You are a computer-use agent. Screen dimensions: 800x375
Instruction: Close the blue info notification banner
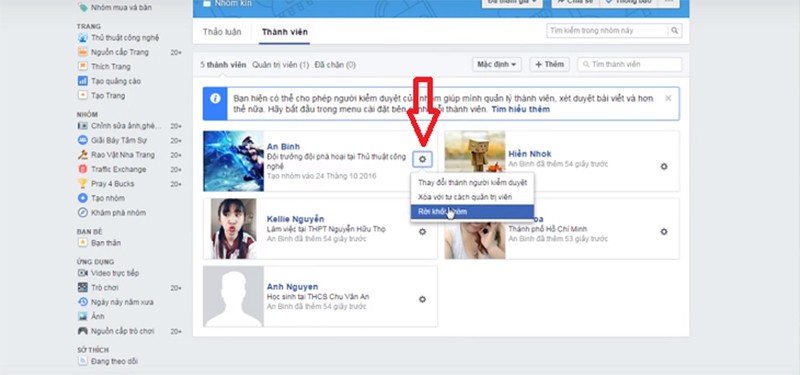coord(668,98)
